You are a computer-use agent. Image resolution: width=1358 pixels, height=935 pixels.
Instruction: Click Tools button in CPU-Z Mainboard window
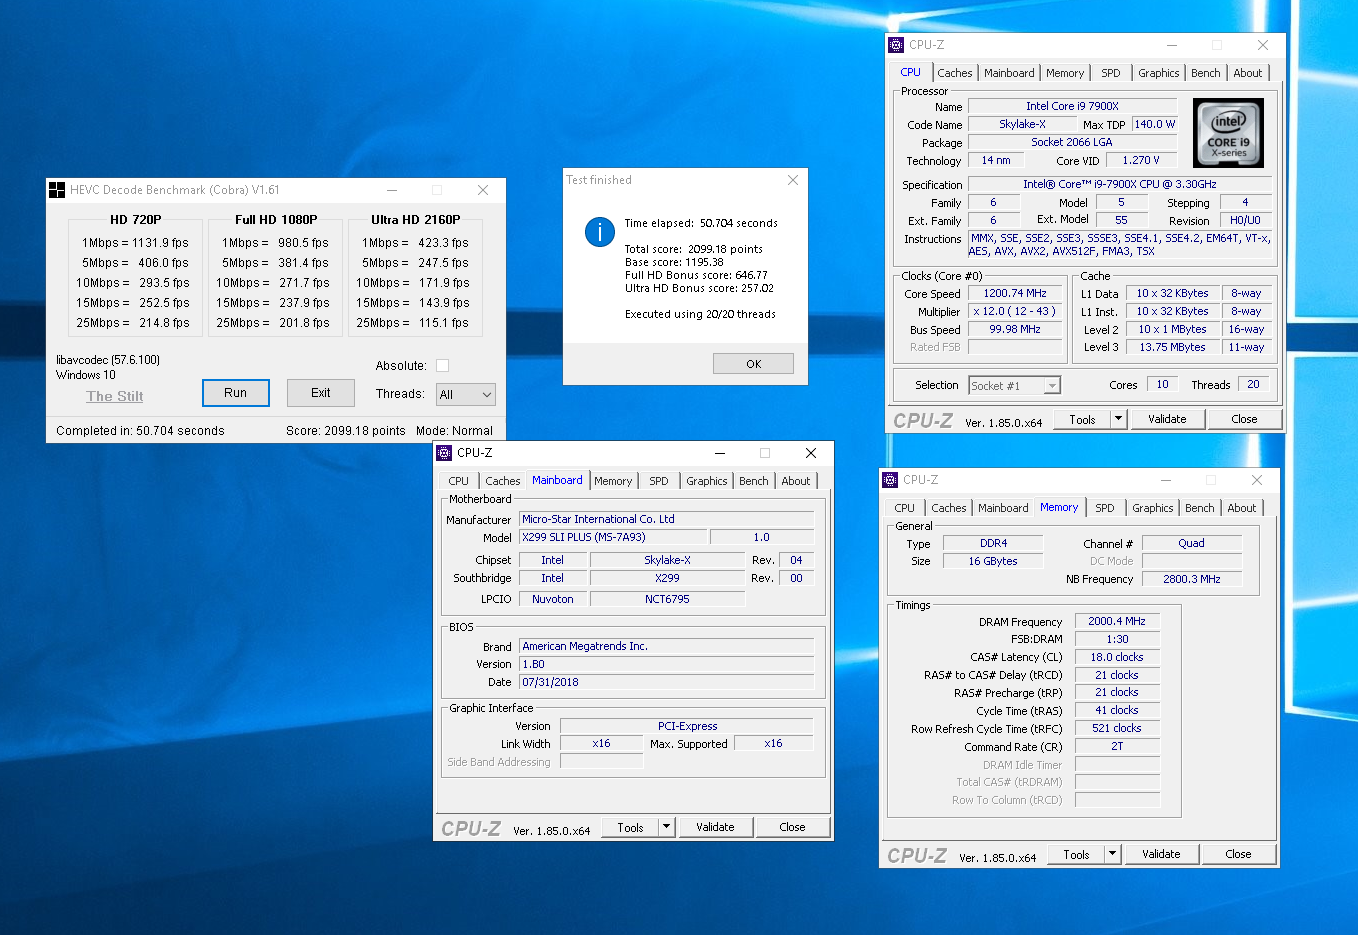click(x=631, y=827)
